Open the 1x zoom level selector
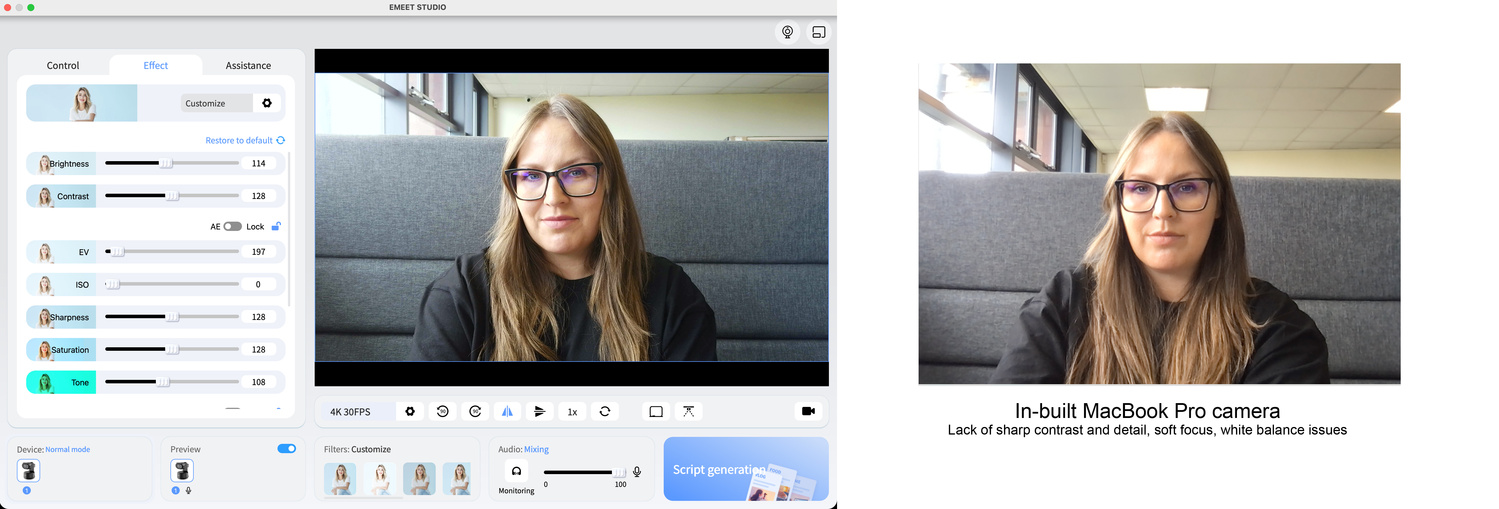The height and width of the screenshot is (509, 1499). (x=572, y=411)
